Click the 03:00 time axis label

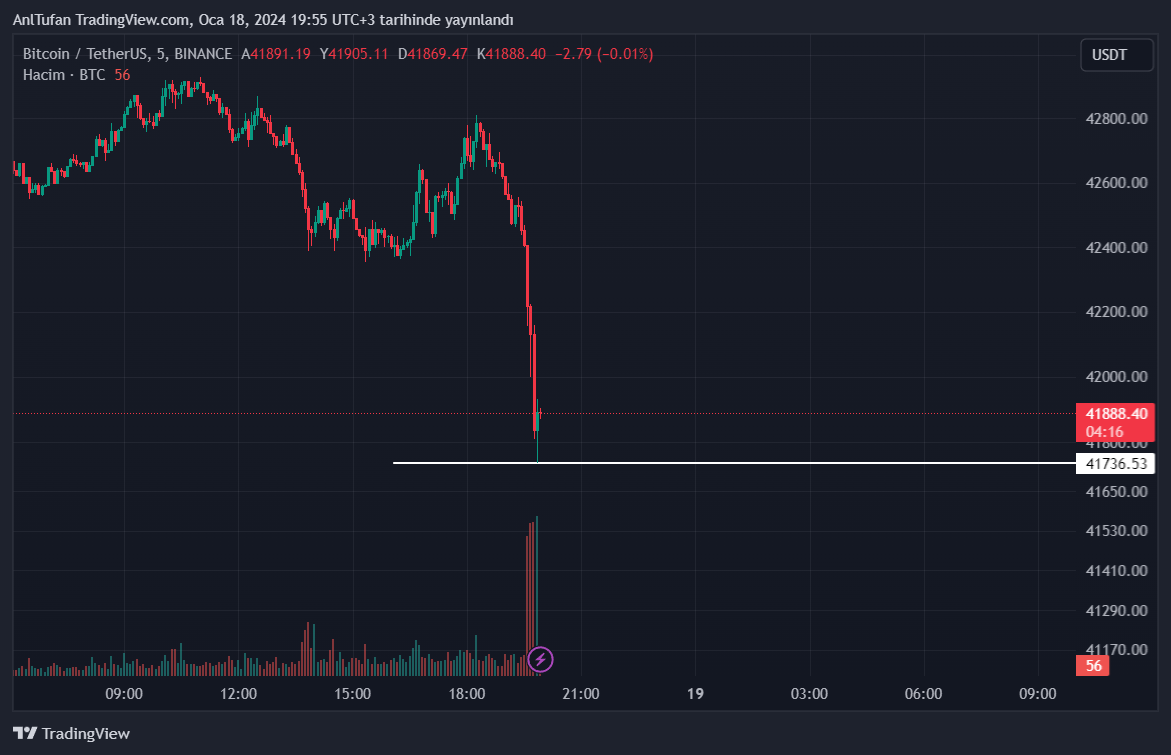[x=809, y=693]
